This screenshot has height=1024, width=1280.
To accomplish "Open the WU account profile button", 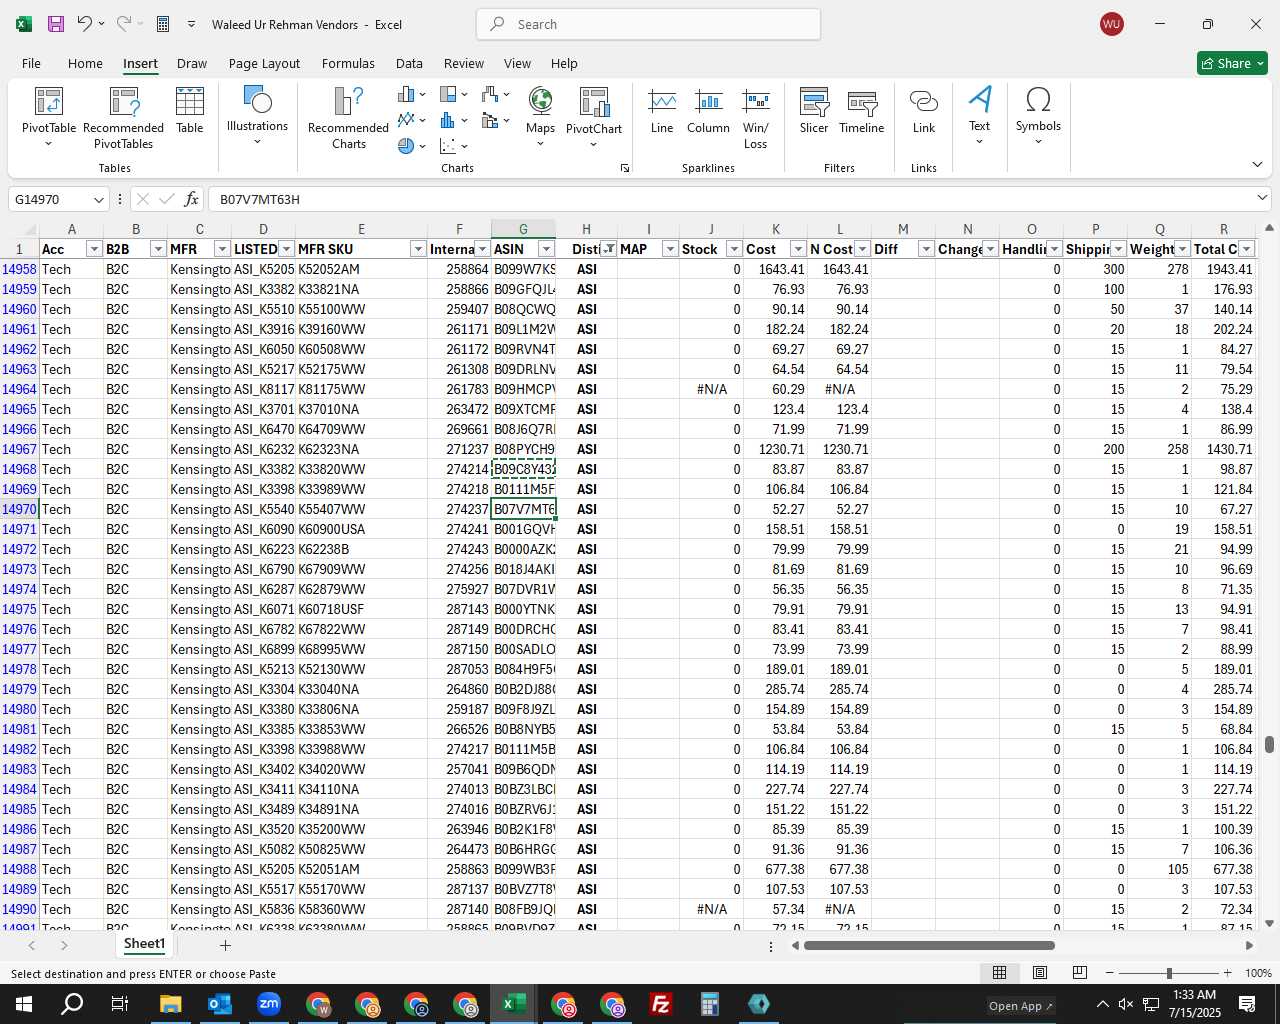I will click(x=1111, y=24).
